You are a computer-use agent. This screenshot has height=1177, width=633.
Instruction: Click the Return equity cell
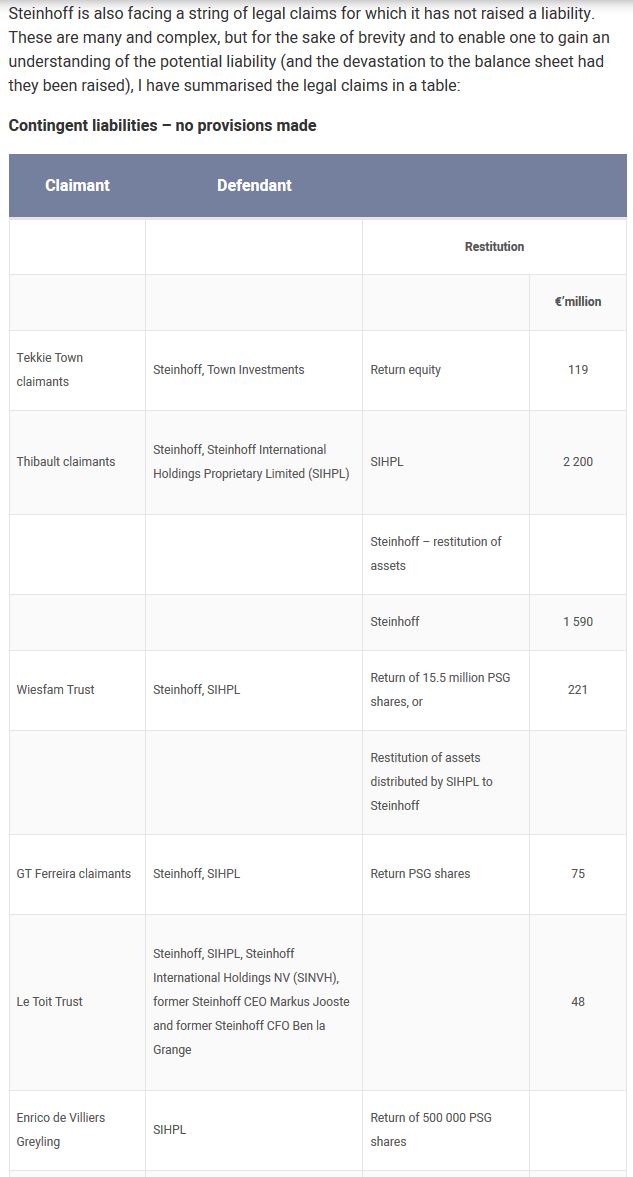405,370
